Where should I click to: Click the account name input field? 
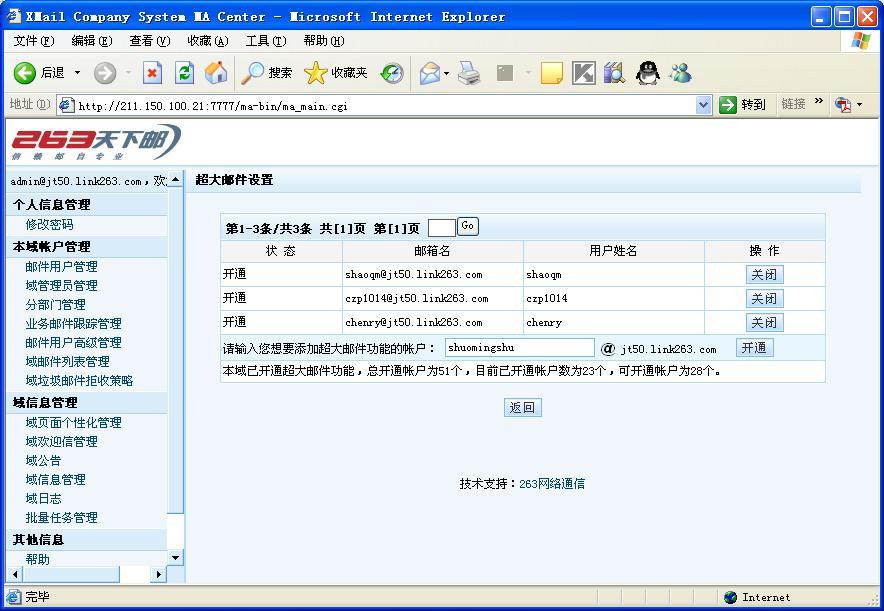519,348
